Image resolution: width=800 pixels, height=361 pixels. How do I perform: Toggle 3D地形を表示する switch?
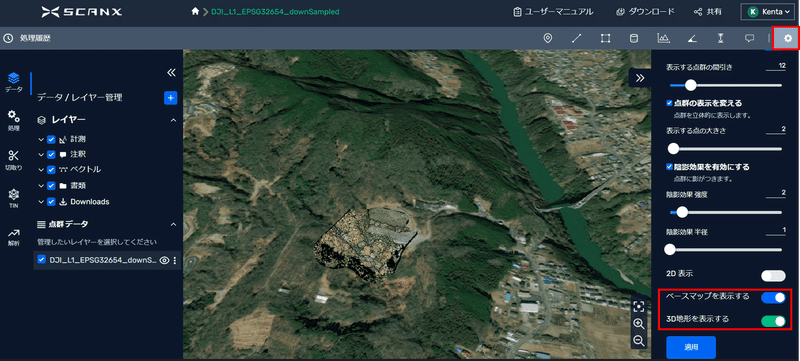[773, 321]
